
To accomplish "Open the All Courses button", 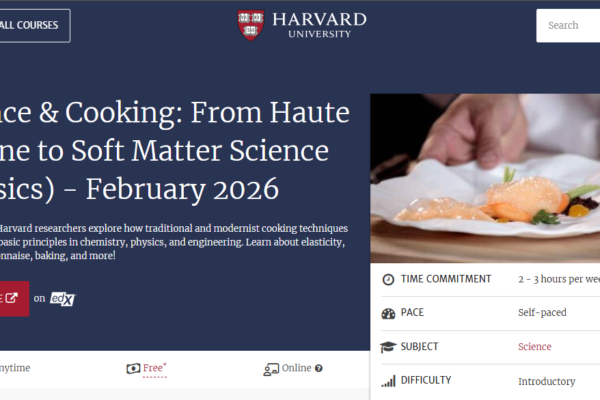I will [x=30, y=25].
